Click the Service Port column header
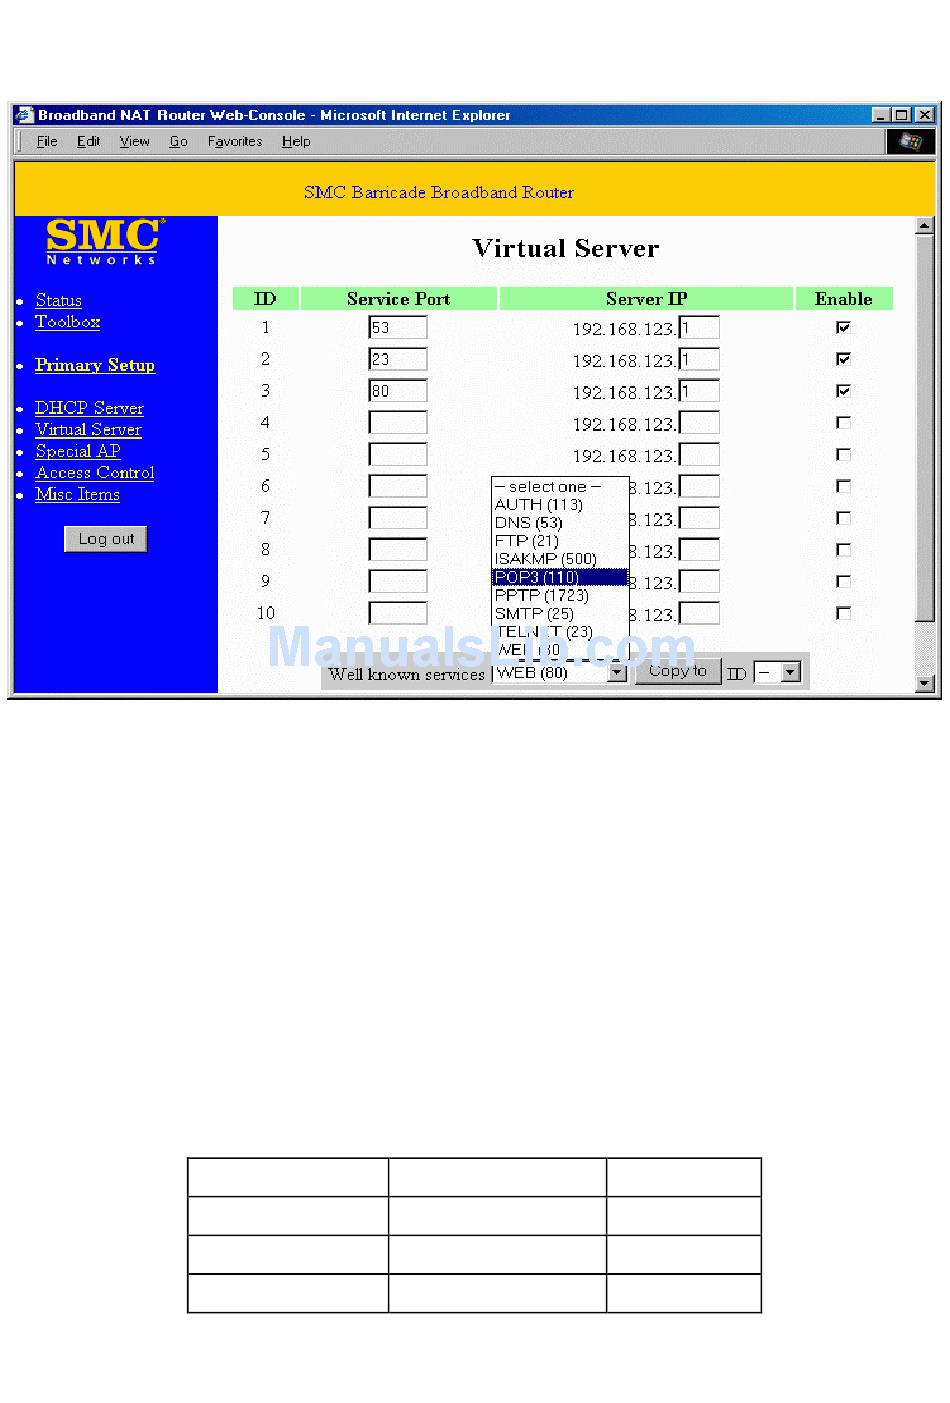This screenshot has height=1403, width=950. point(398,299)
